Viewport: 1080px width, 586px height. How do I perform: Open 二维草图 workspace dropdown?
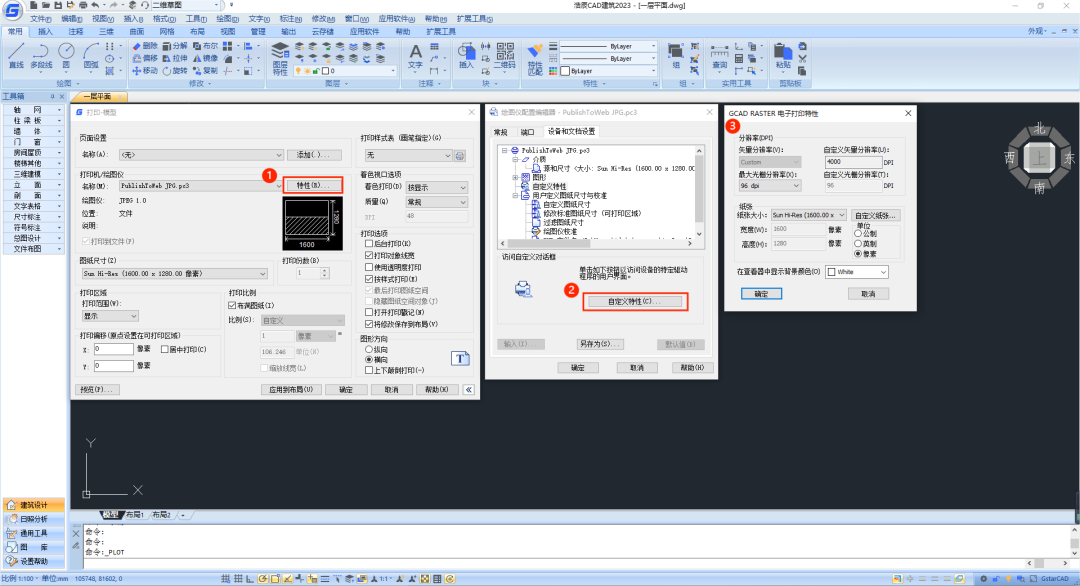point(185,5)
